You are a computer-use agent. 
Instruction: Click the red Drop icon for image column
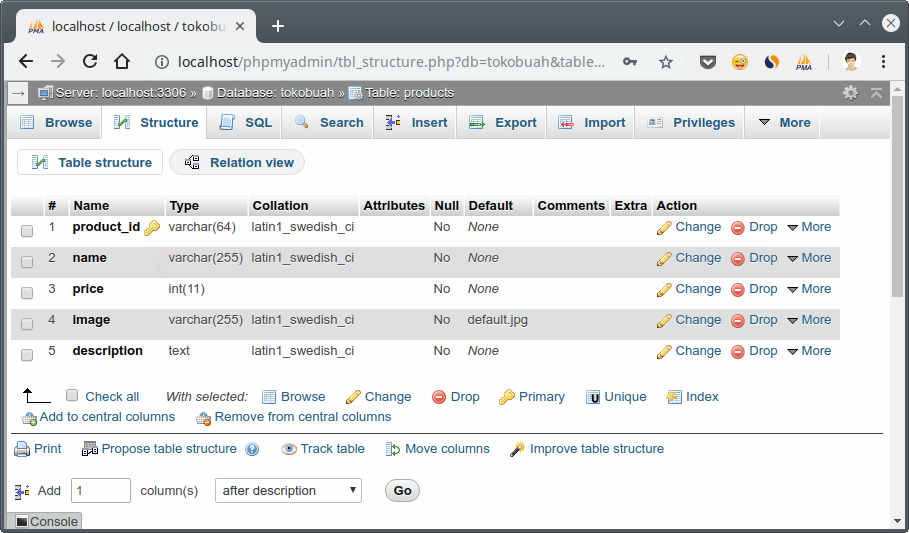pyautogui.click(x=738, y=321)
